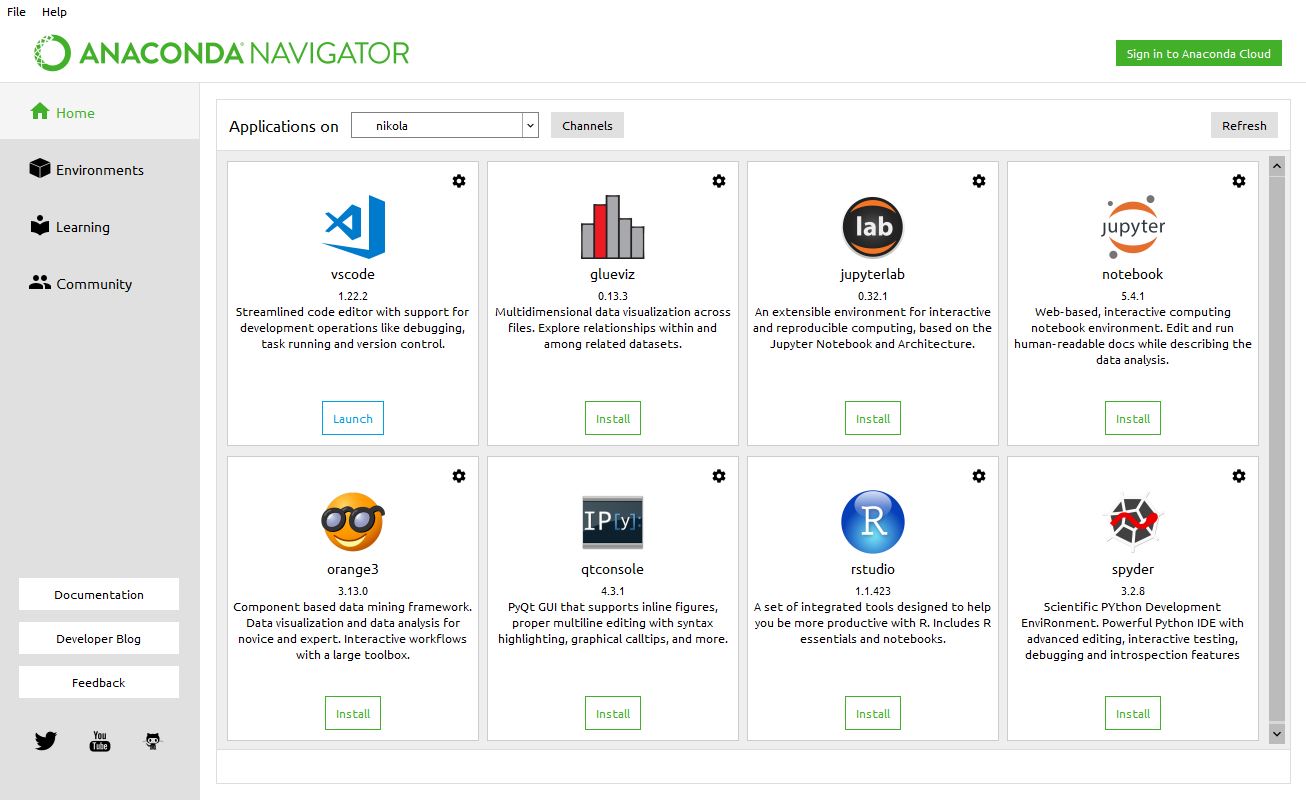Click the Spyder web logo
Image resolution: width=1306 pixels, height=800 pixels.
(1133, 522)
